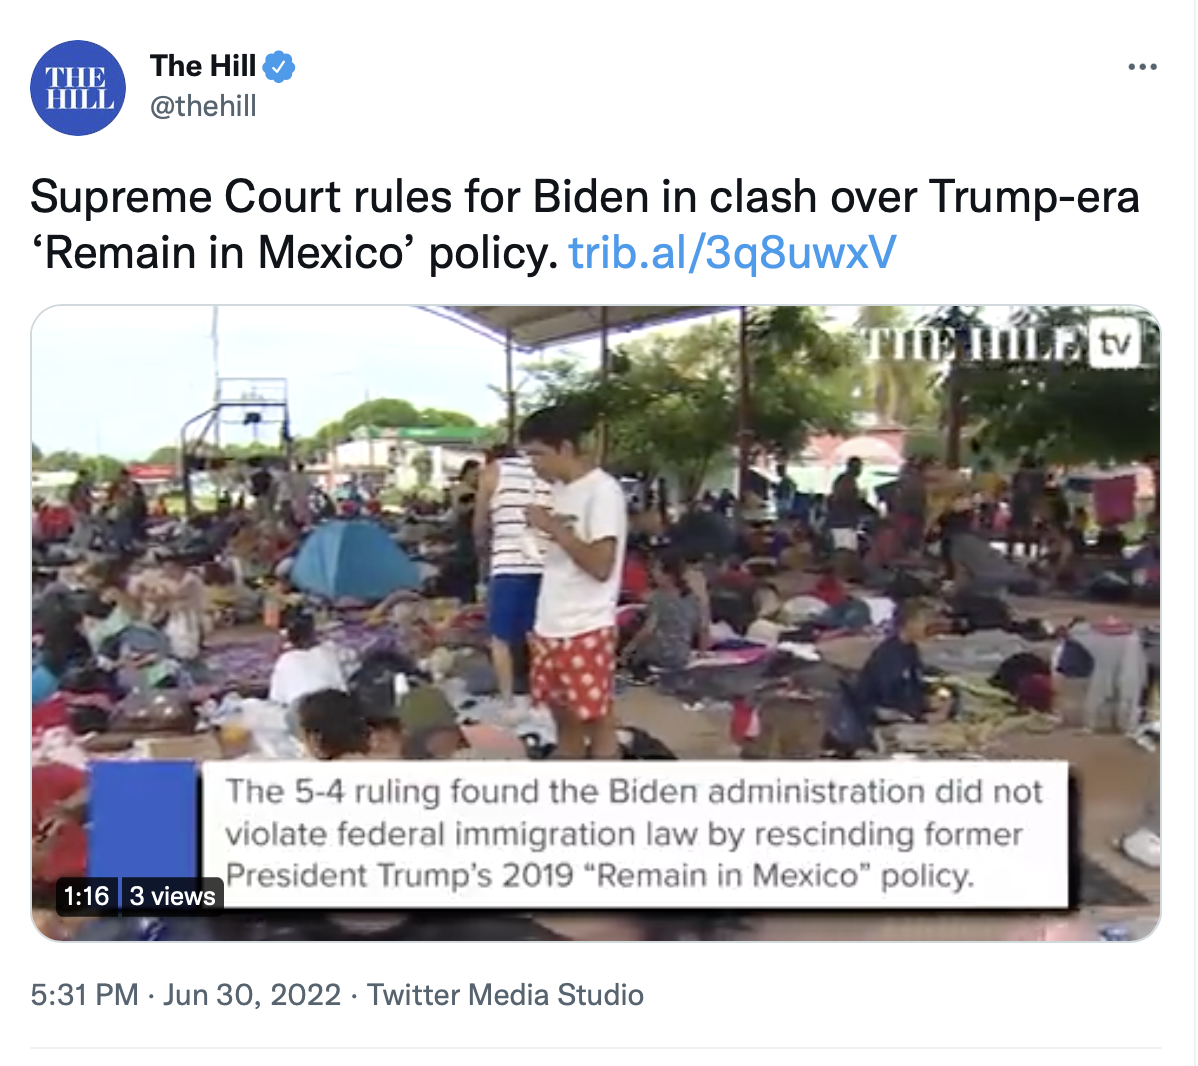Click the 3 views counter
This screenshot has width=1198, height=1066.
(x=172, y=896)
